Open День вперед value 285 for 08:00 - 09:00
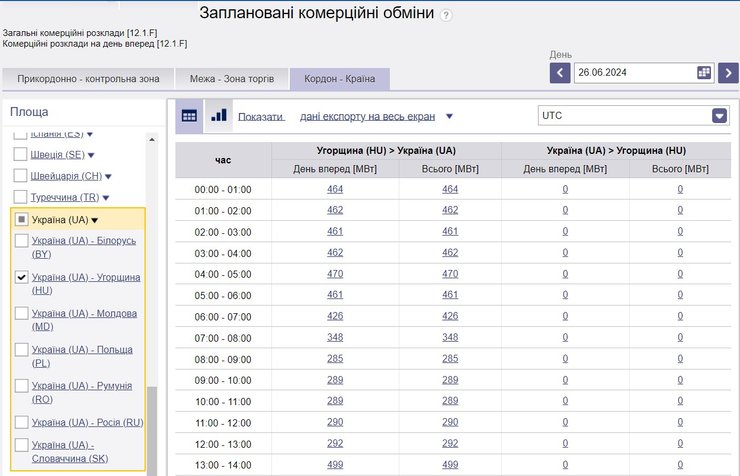The height and width of the screenshot is (476, 740). pos(335,359)
